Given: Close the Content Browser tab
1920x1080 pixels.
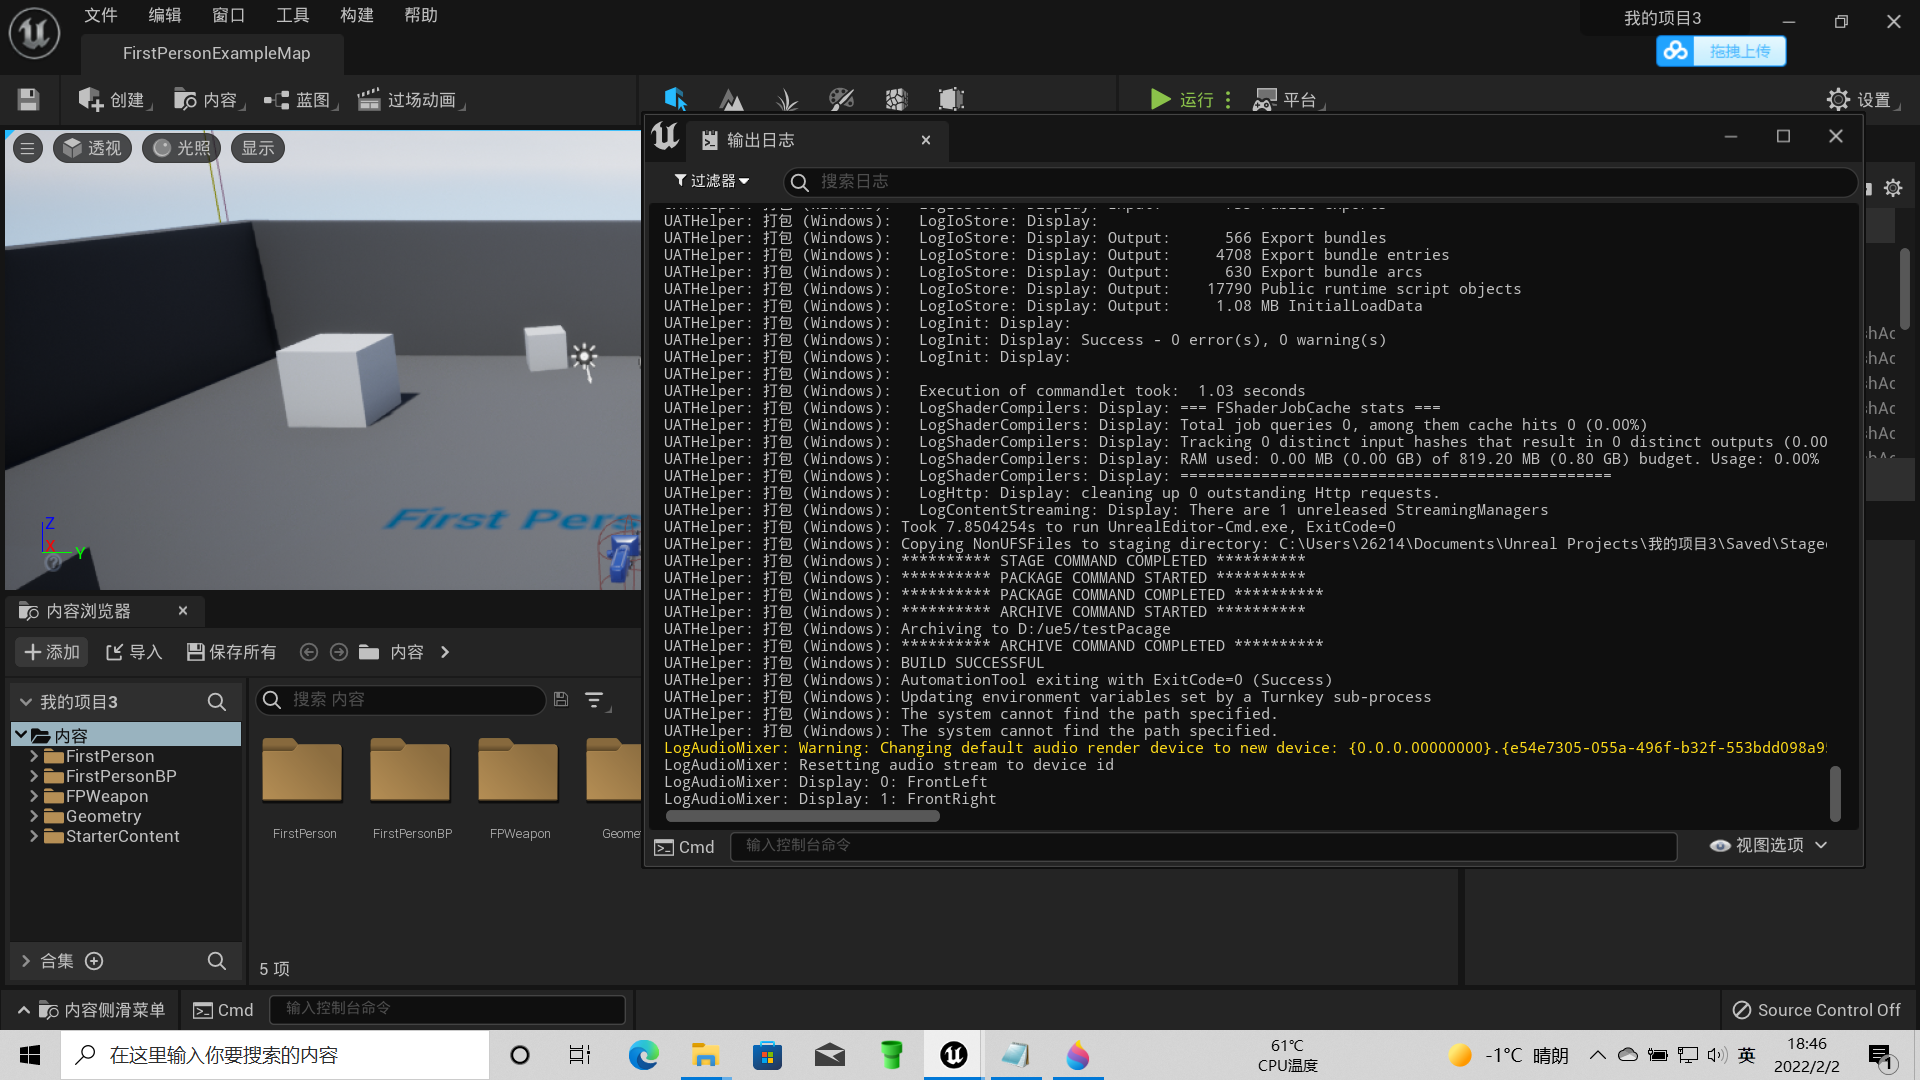Looking at the screenshot, I should click(x=183, y=610).
